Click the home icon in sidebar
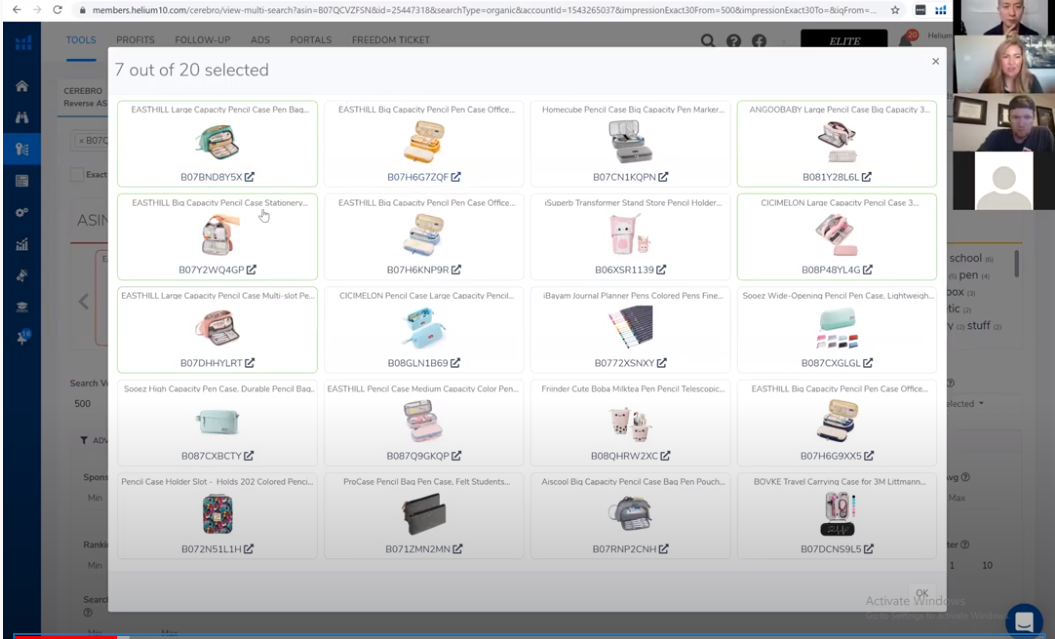 22,86
